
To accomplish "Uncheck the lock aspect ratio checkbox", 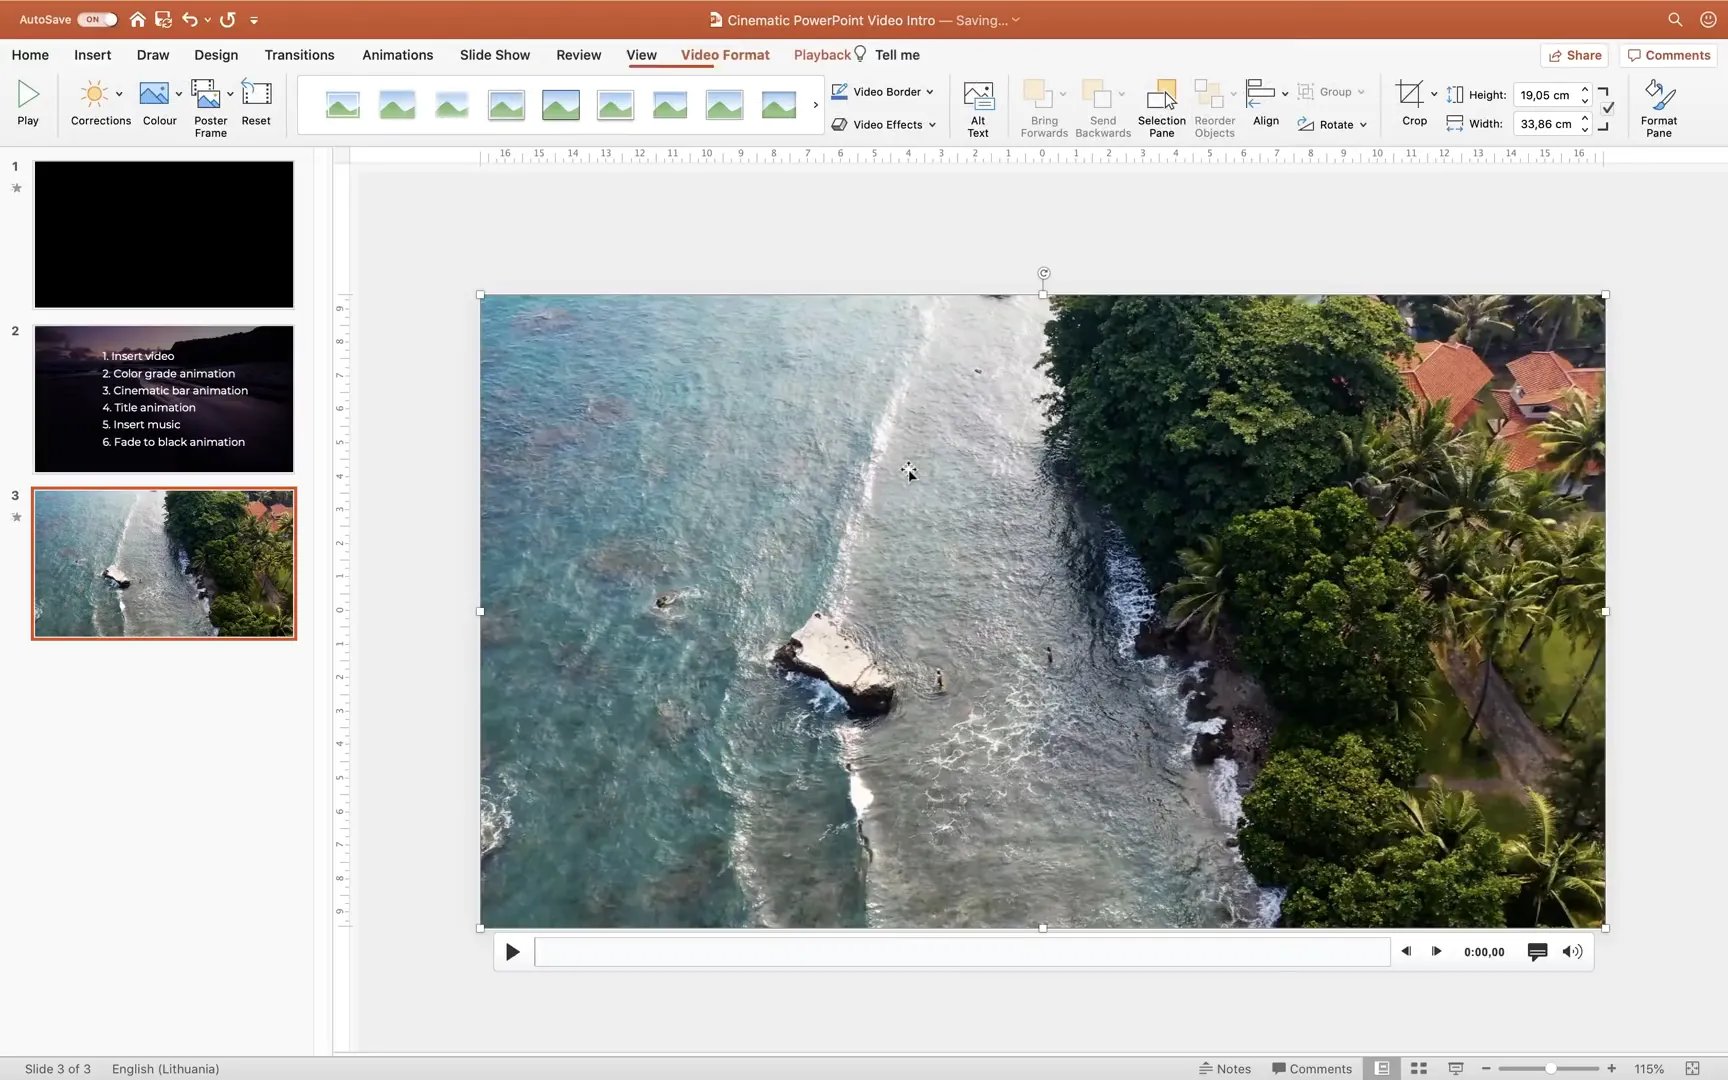I will pos(1607,110).
